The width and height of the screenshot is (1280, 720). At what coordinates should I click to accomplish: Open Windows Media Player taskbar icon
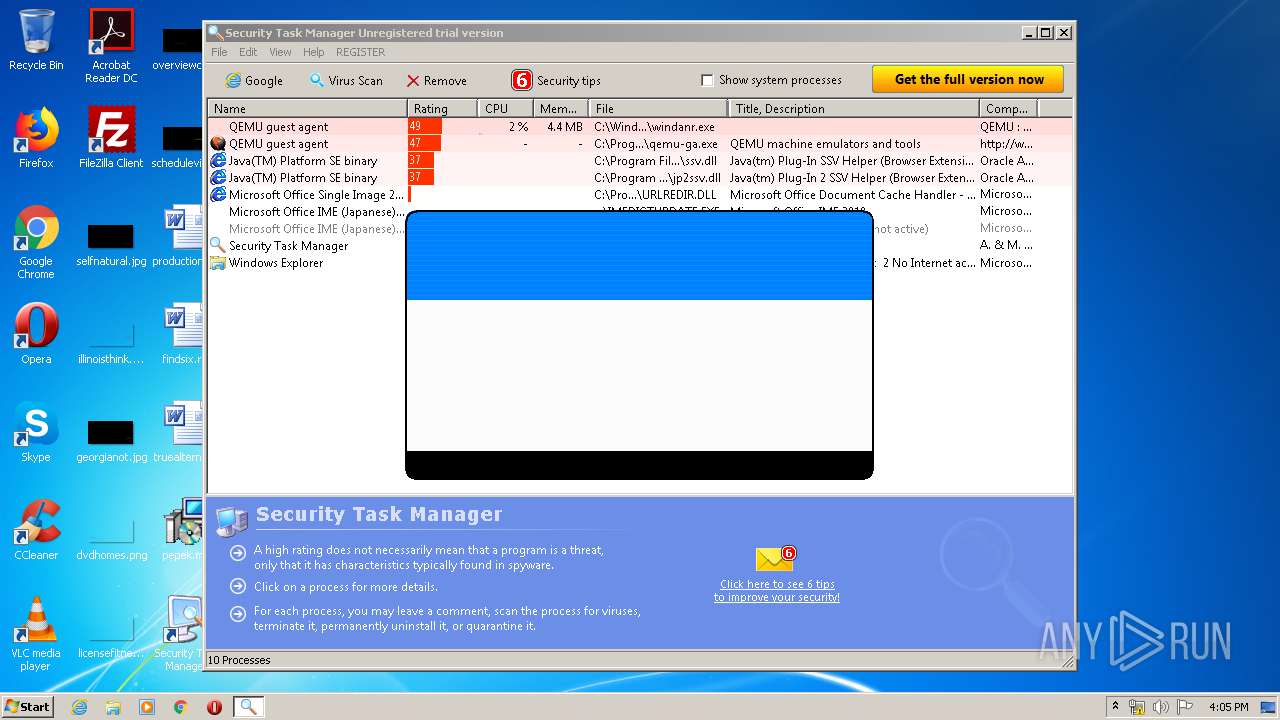click(x=147, y=707)
